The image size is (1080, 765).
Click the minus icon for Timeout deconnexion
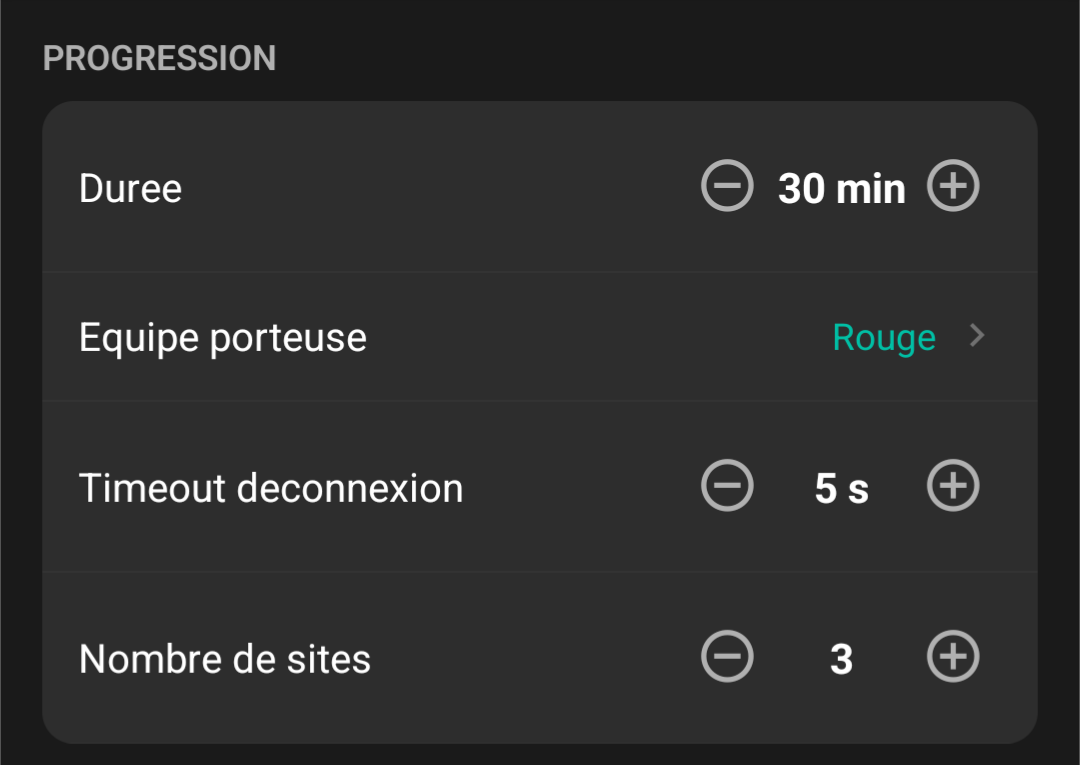[x=727, y=487]
